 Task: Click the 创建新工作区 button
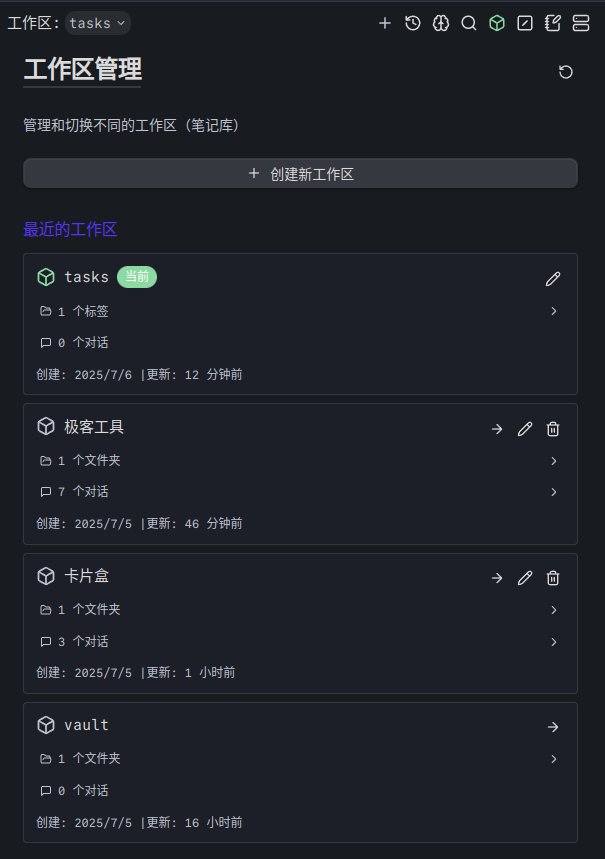pyautogui.click(x=300, y=174)
